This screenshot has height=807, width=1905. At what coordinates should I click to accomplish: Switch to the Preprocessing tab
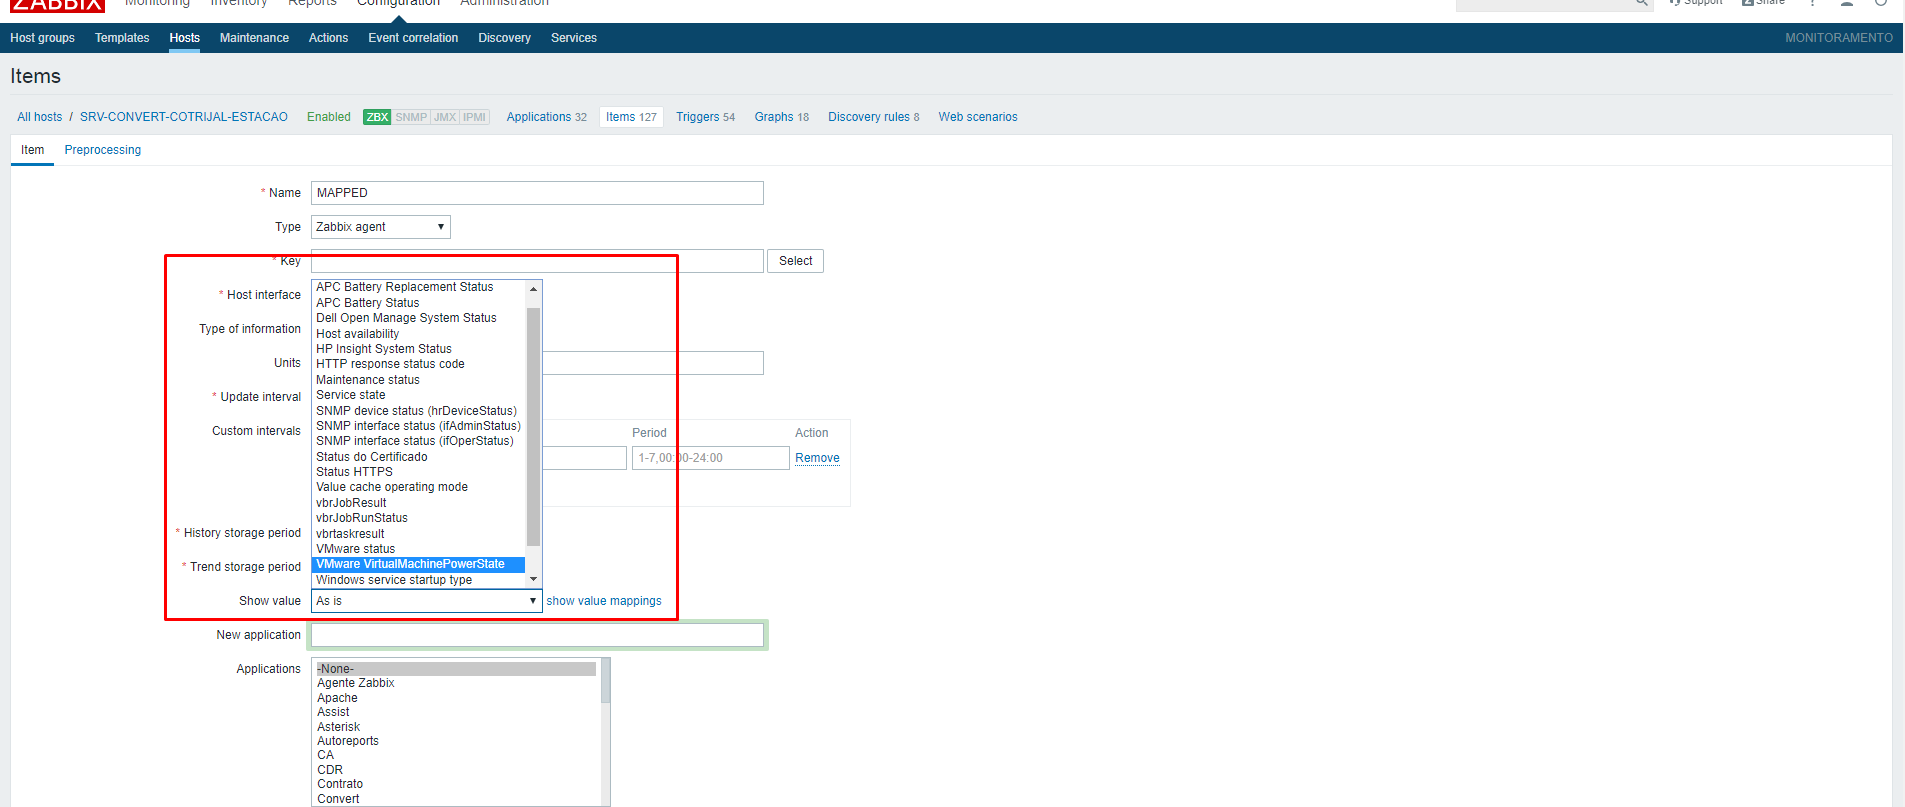click(103, 150)
